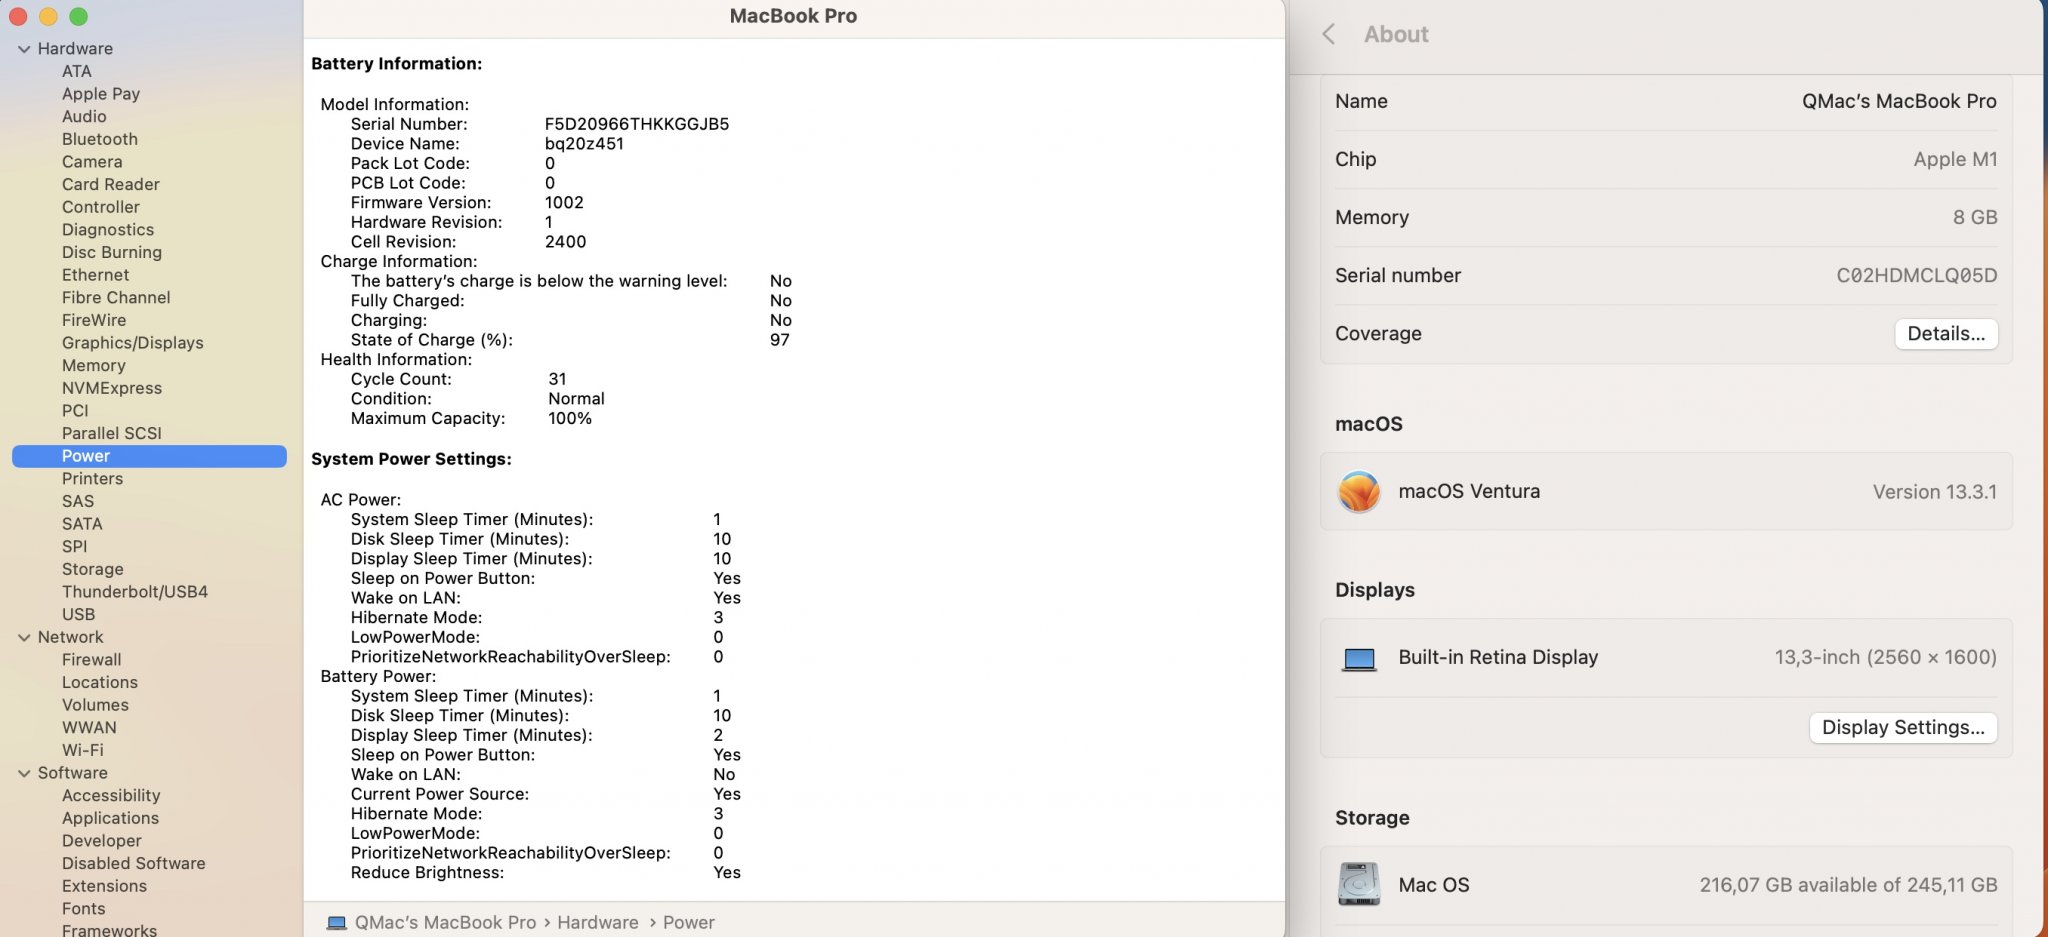Open Graphics/Displays hardware entry
Screen dimensions: 2048x937
pyautogui.click(x=132, y=343)
